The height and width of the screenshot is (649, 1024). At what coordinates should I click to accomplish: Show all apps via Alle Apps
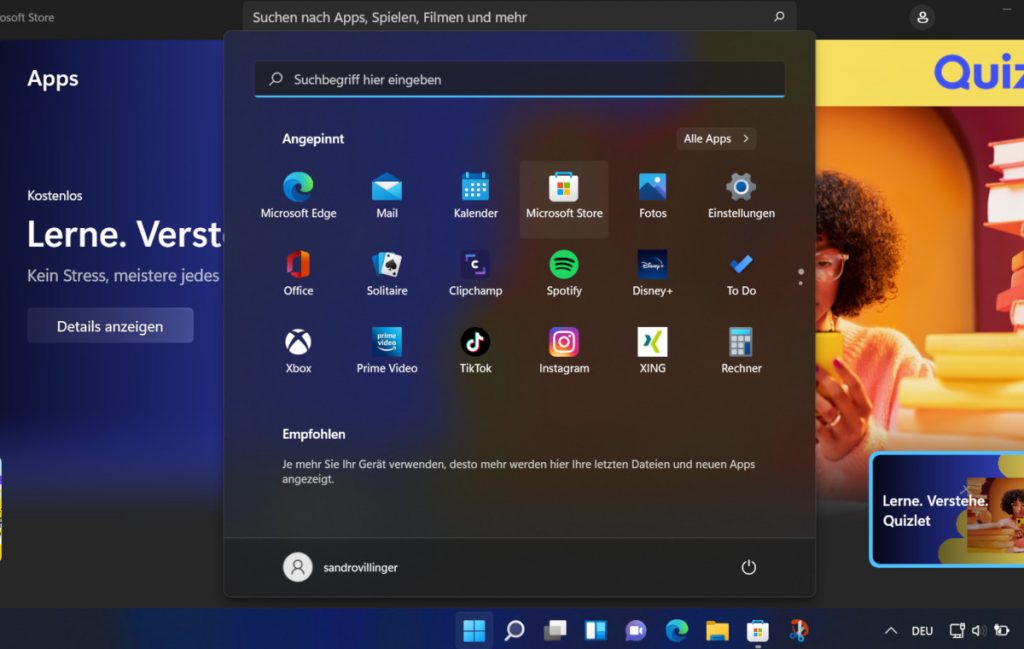coord(716,138)
